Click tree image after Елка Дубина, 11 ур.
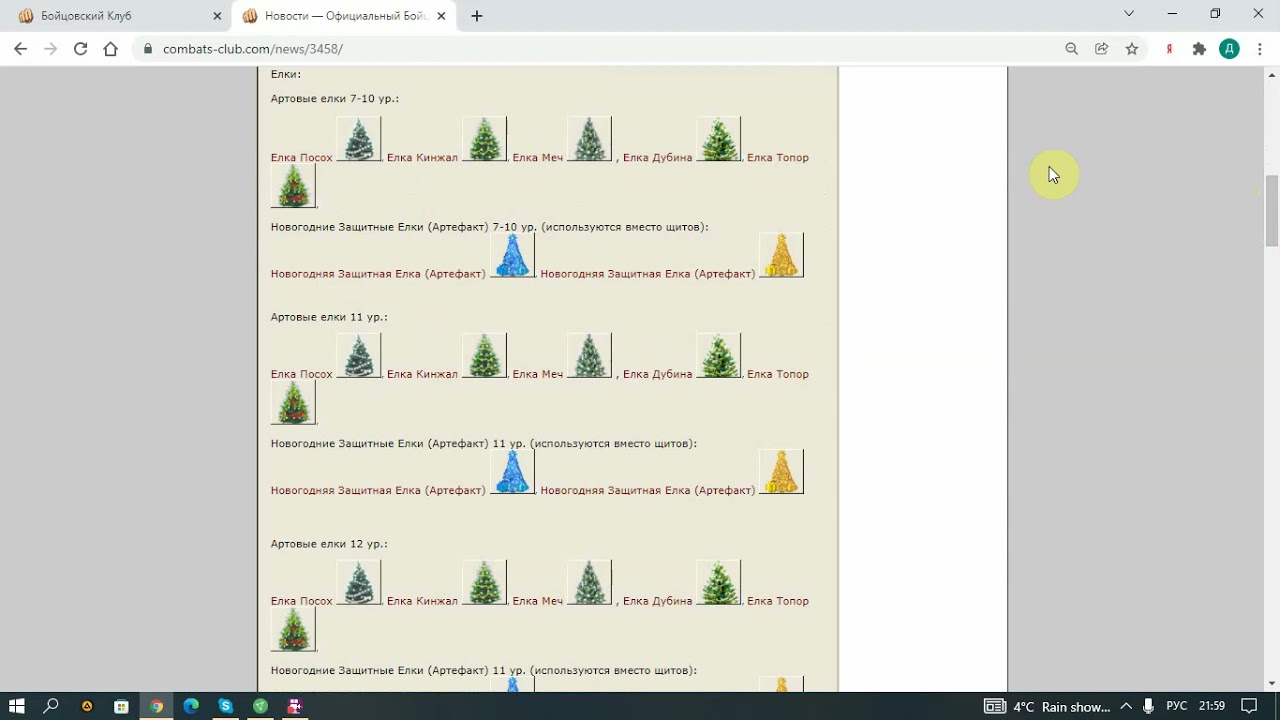Viewport: 1280px width, 720px height. tap(719, 356)
